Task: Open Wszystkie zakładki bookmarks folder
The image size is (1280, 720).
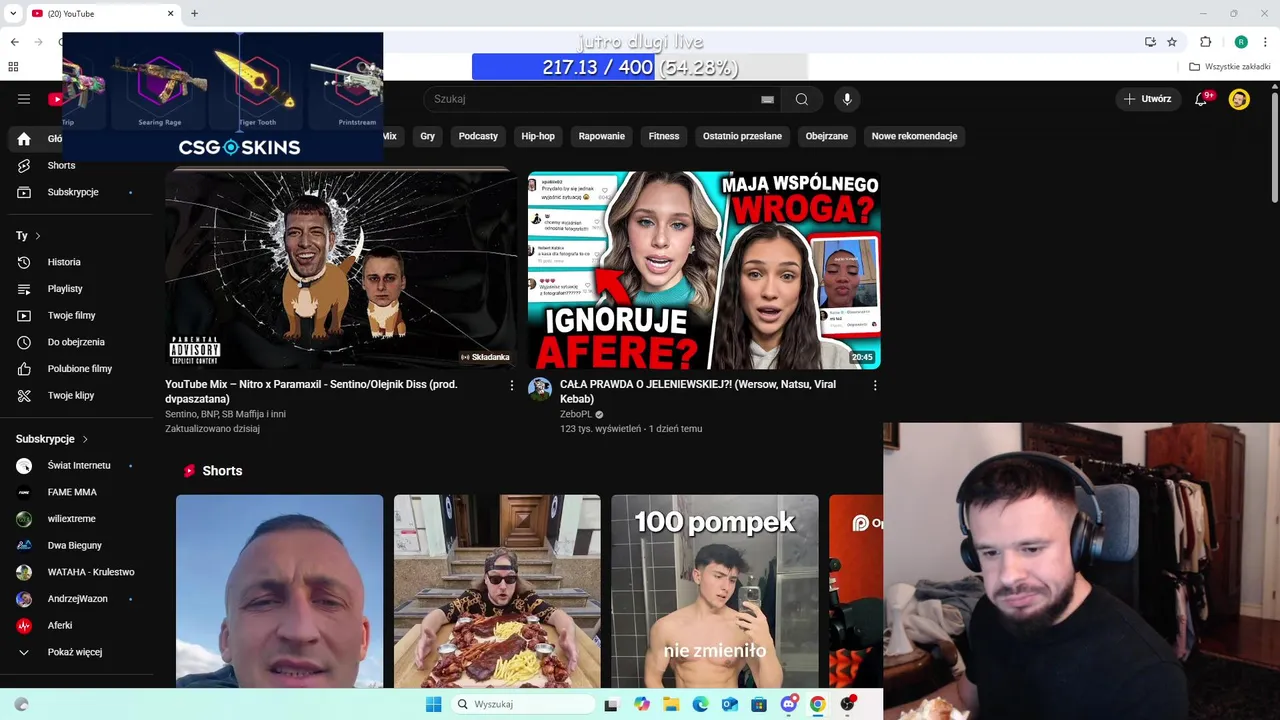Action: [x=1230, y=67]
